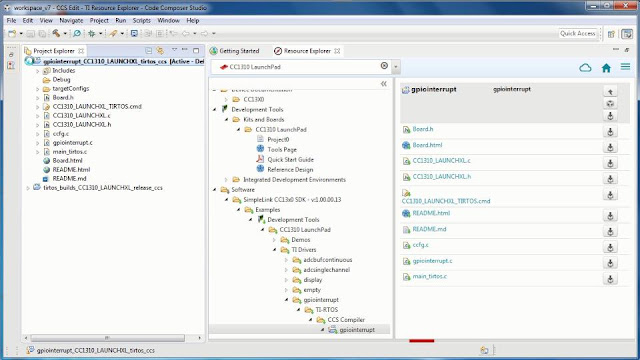Click Collapse All in Project Explorer

(x=149, y=51)
